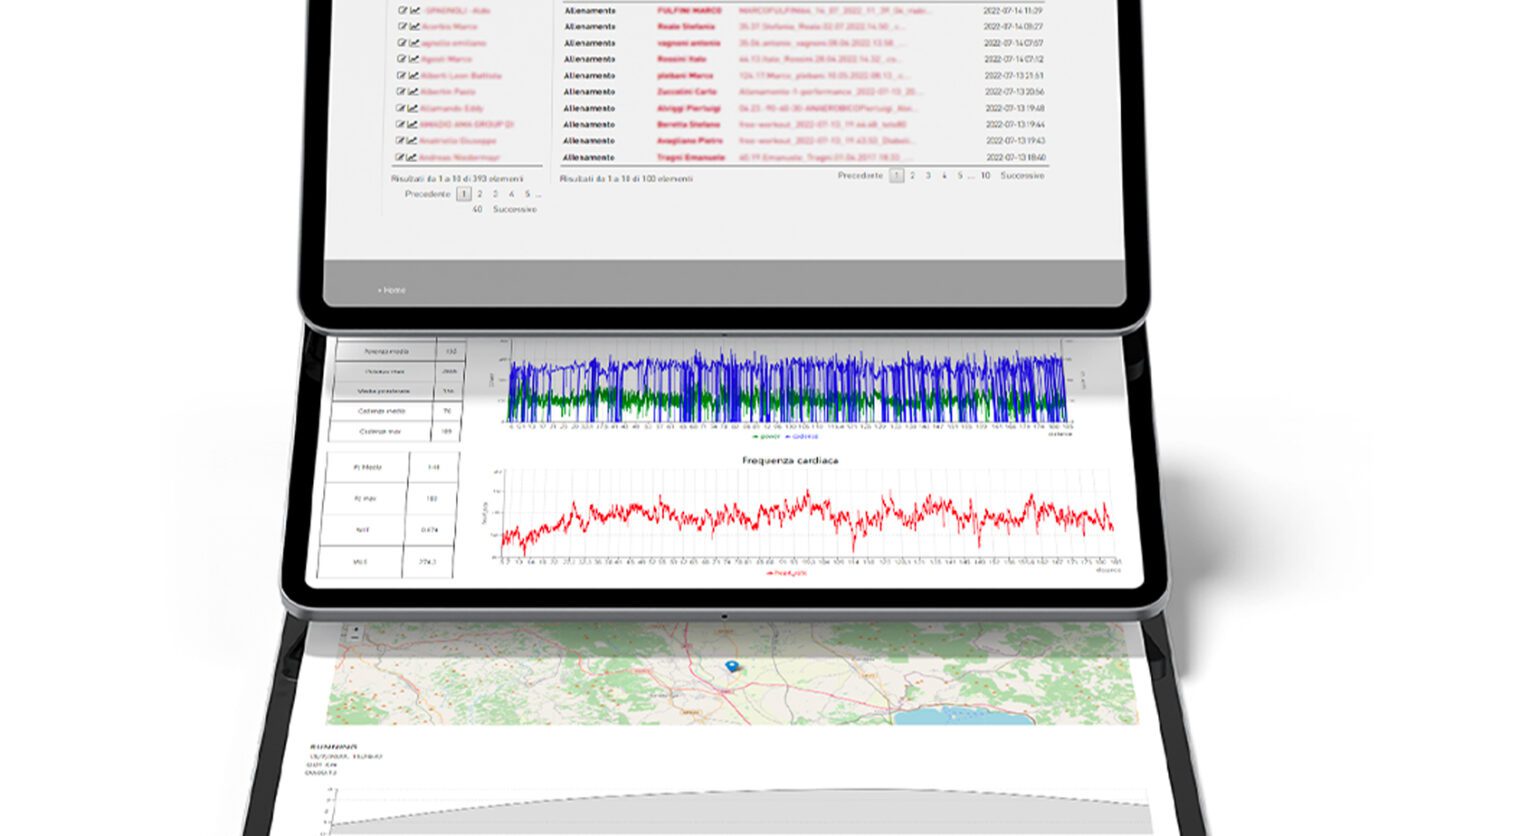Go to page 2 of the athletes list

(x=480, y=194)
